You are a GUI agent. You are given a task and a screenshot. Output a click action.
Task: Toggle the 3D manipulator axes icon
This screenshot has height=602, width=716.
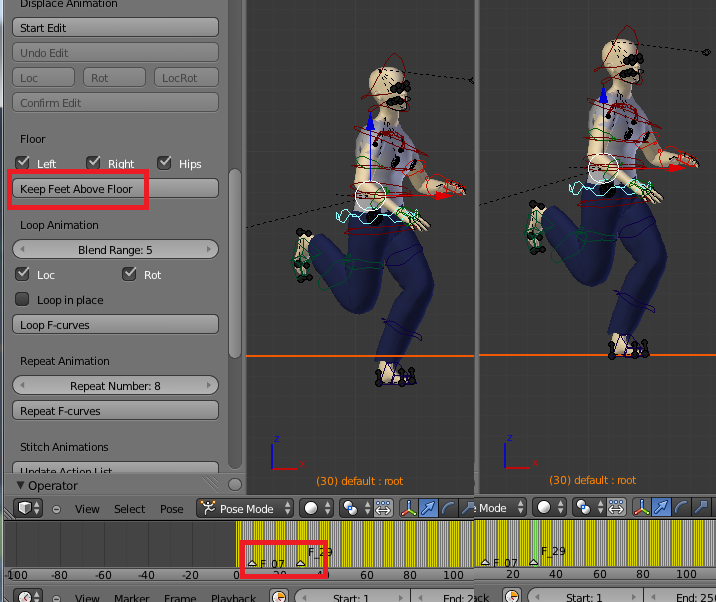click(409, 508)
